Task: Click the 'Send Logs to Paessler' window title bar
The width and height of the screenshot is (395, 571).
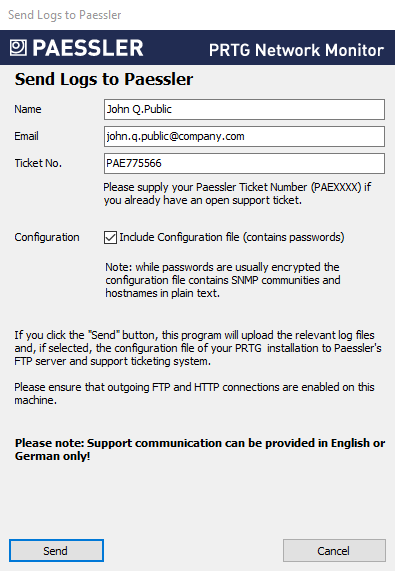Action: click(197, 15)
